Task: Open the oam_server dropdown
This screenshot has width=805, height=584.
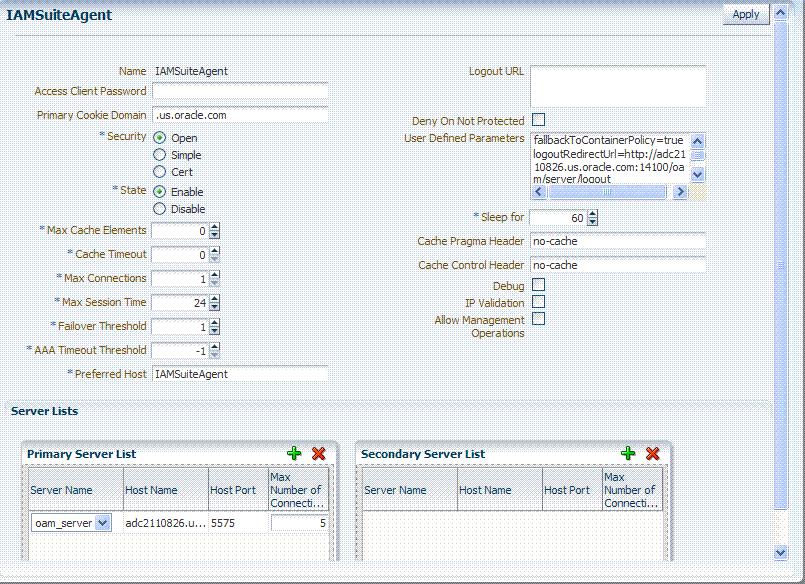Action: click(103, 523)
